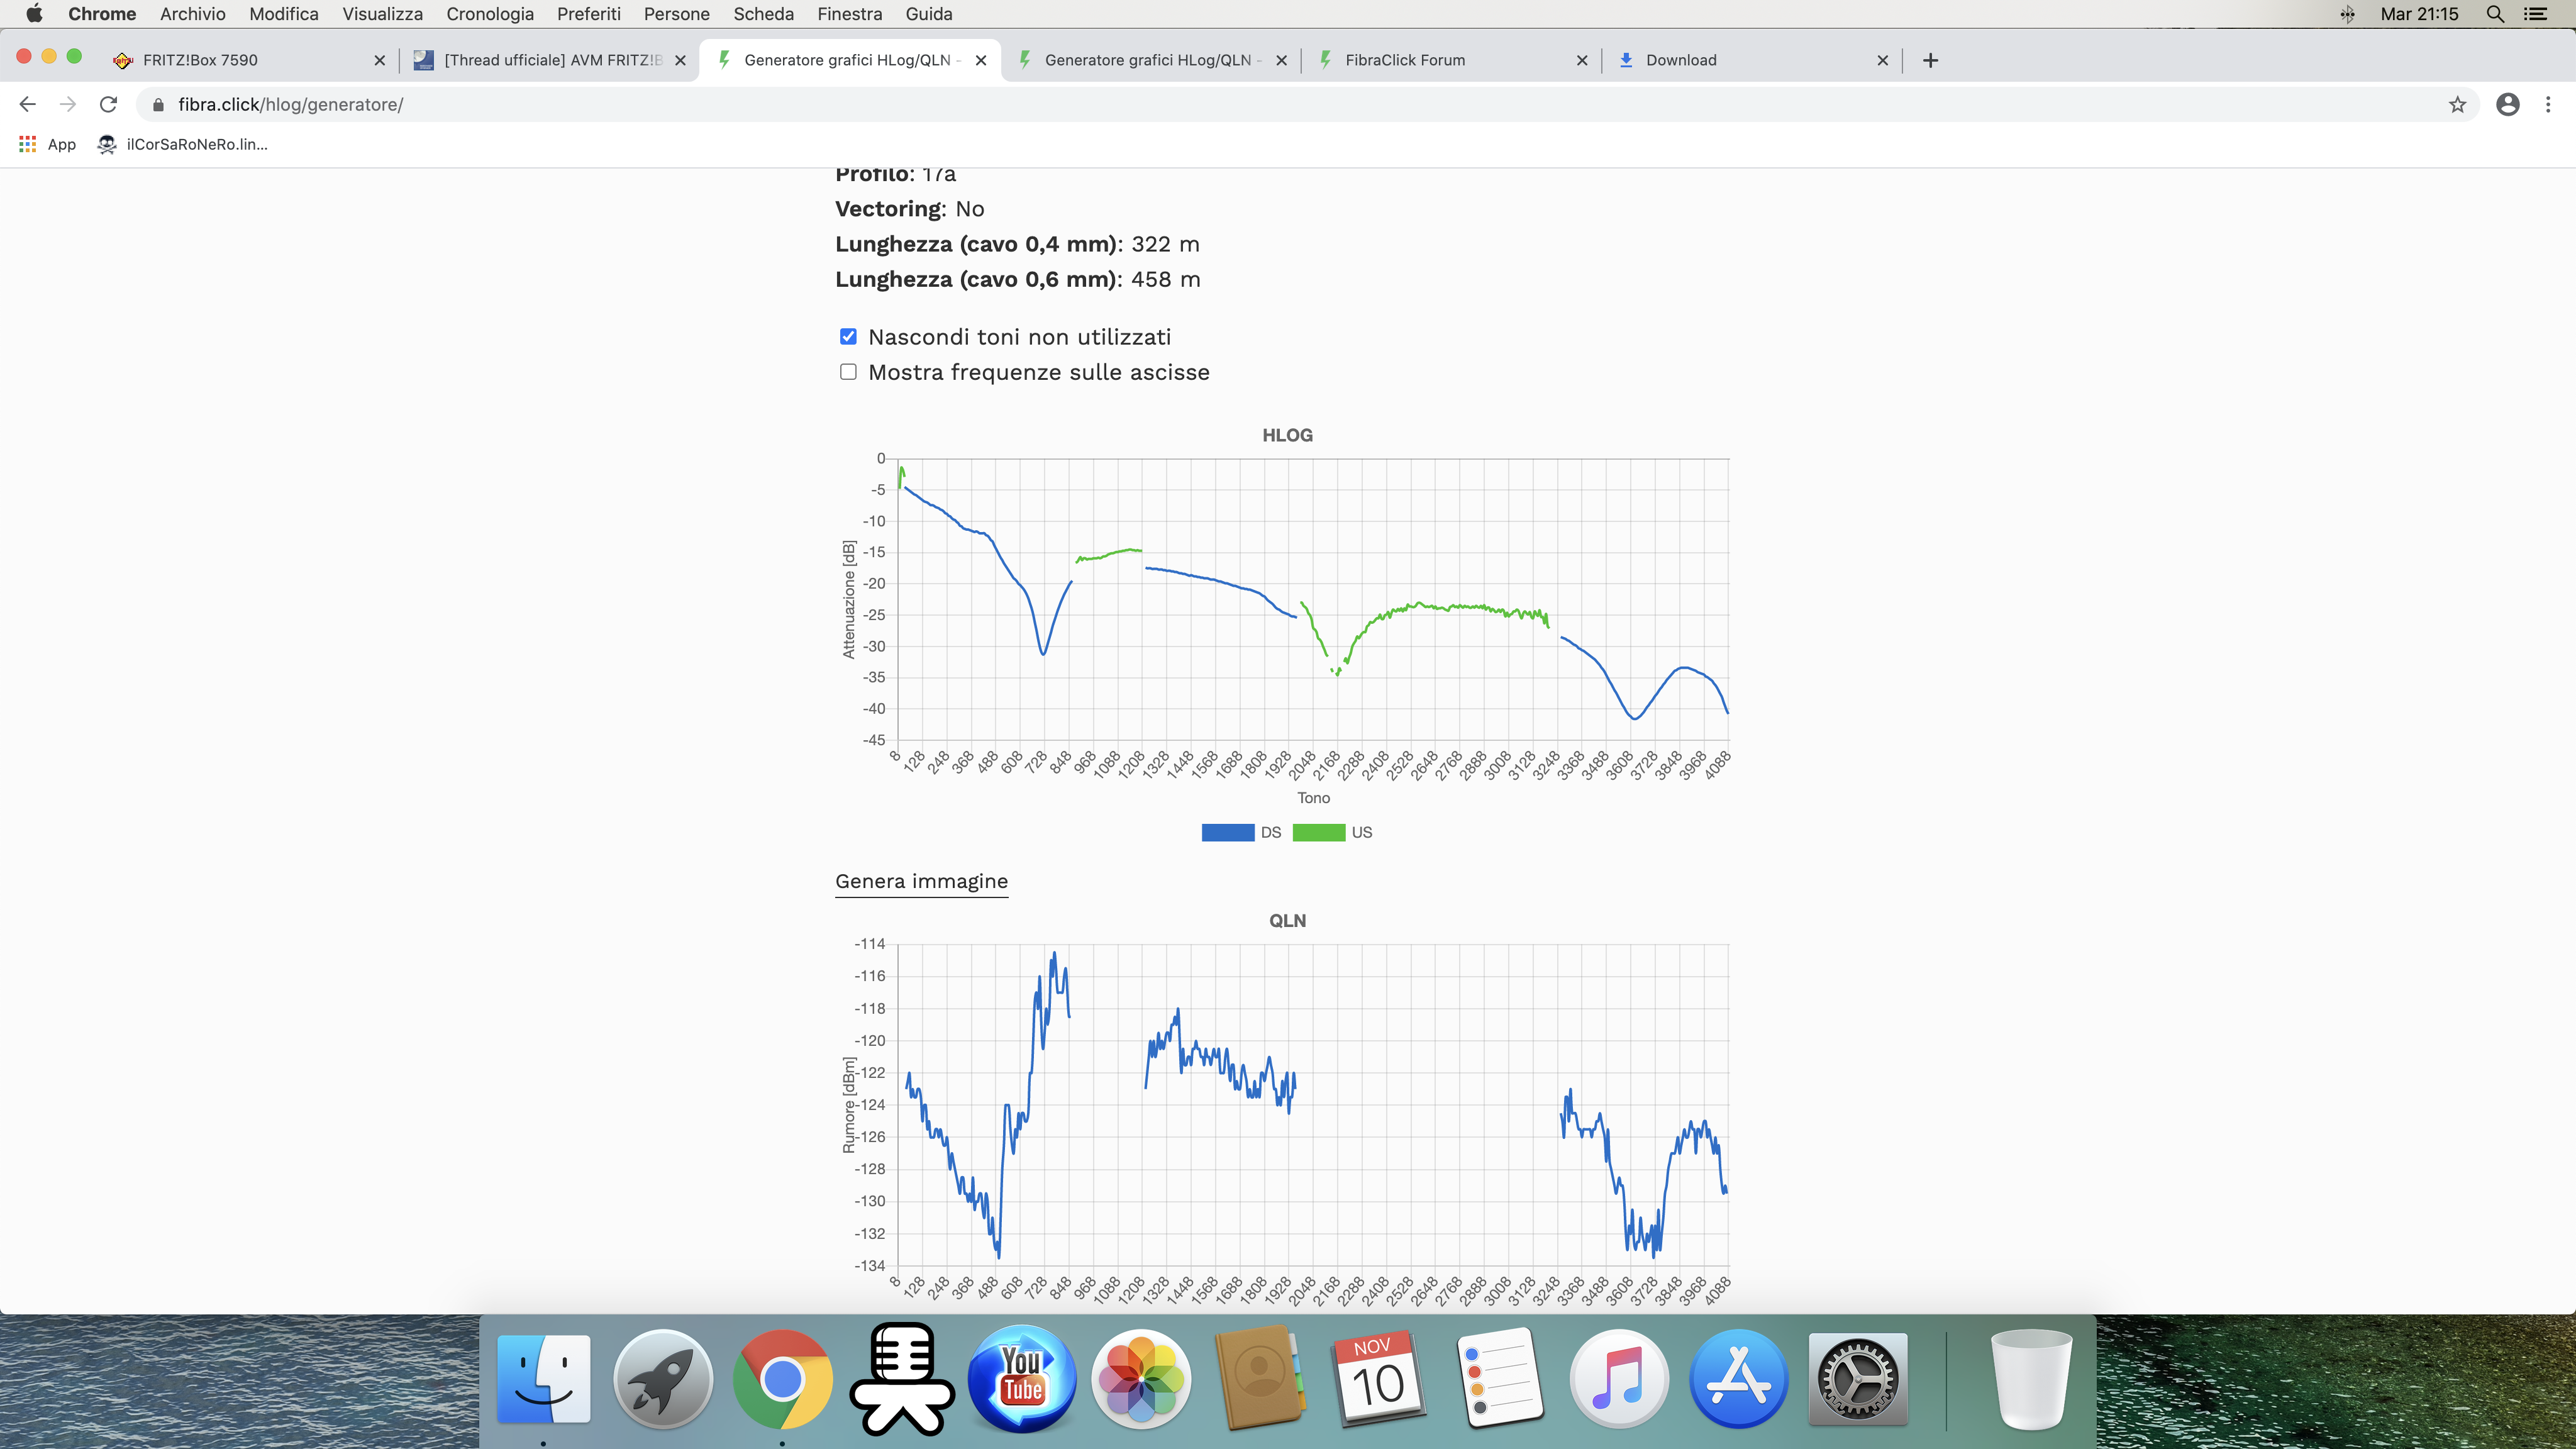The width and height of the screenshot is (2576, 1449).
Task: Switch to the FRITZ!Box 7590 tab
Action: pos(200,60)
